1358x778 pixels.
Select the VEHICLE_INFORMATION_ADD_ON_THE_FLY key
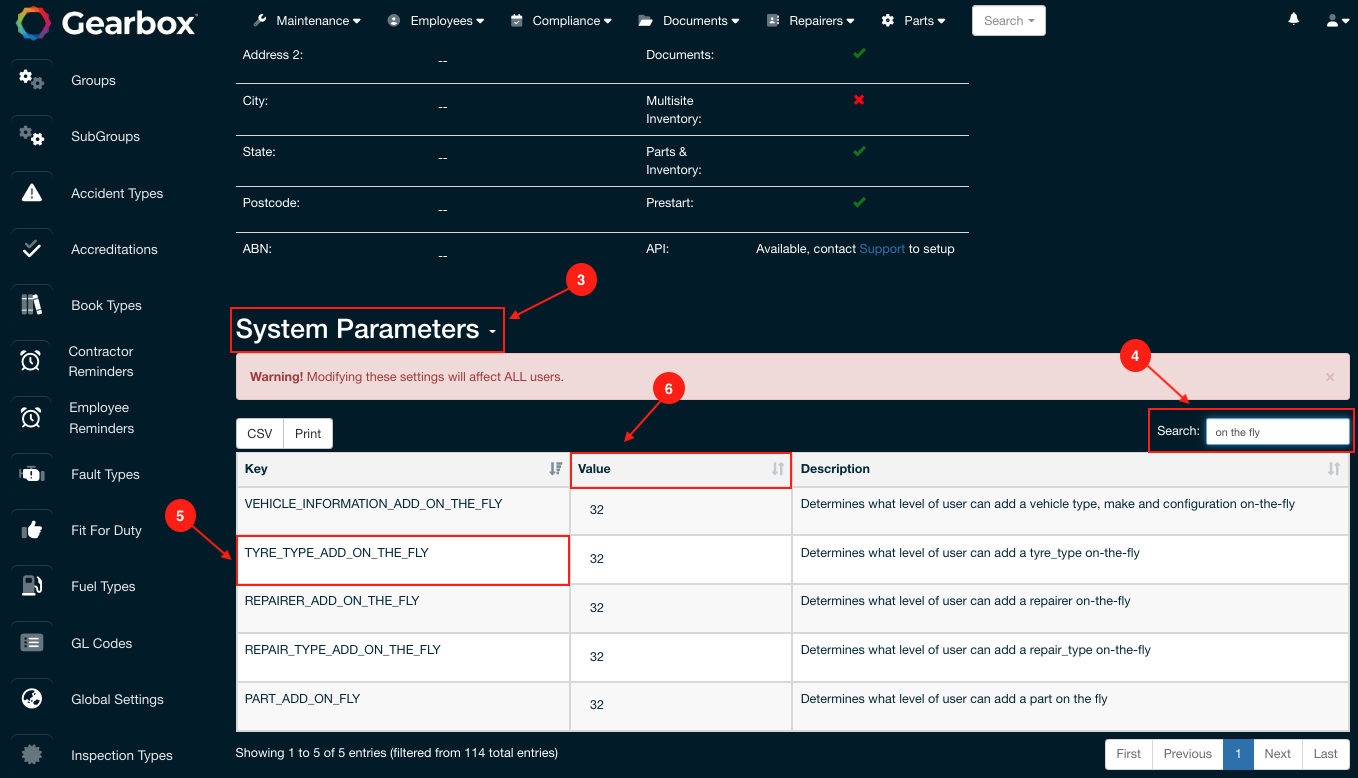point(373,504)
